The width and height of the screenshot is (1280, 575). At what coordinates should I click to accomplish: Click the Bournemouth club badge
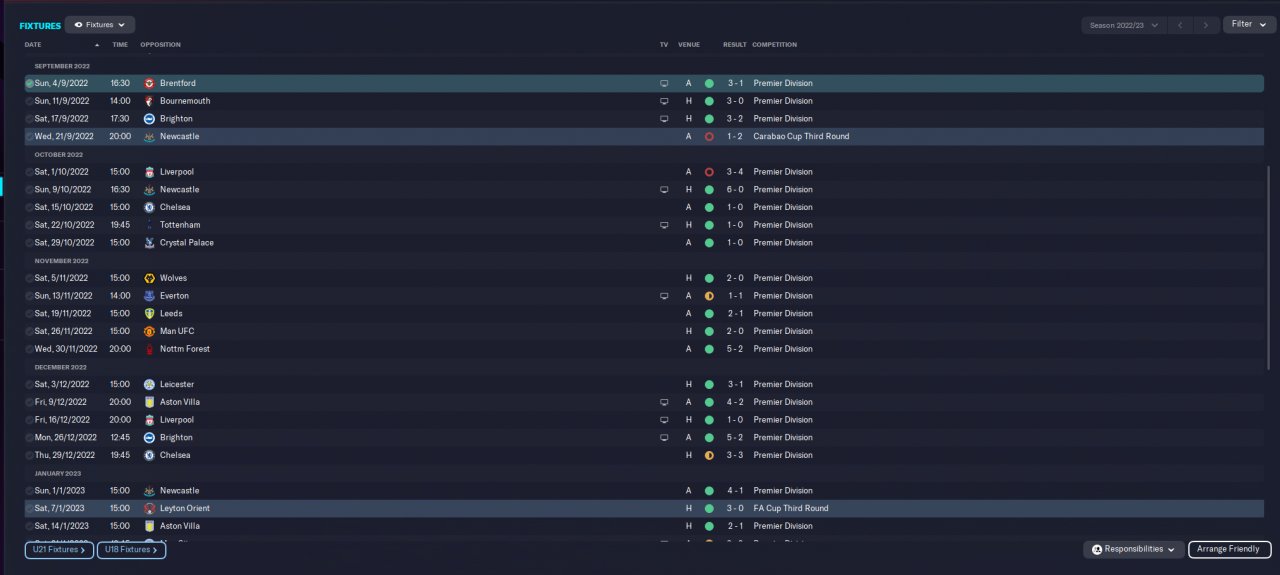(149, 101)
